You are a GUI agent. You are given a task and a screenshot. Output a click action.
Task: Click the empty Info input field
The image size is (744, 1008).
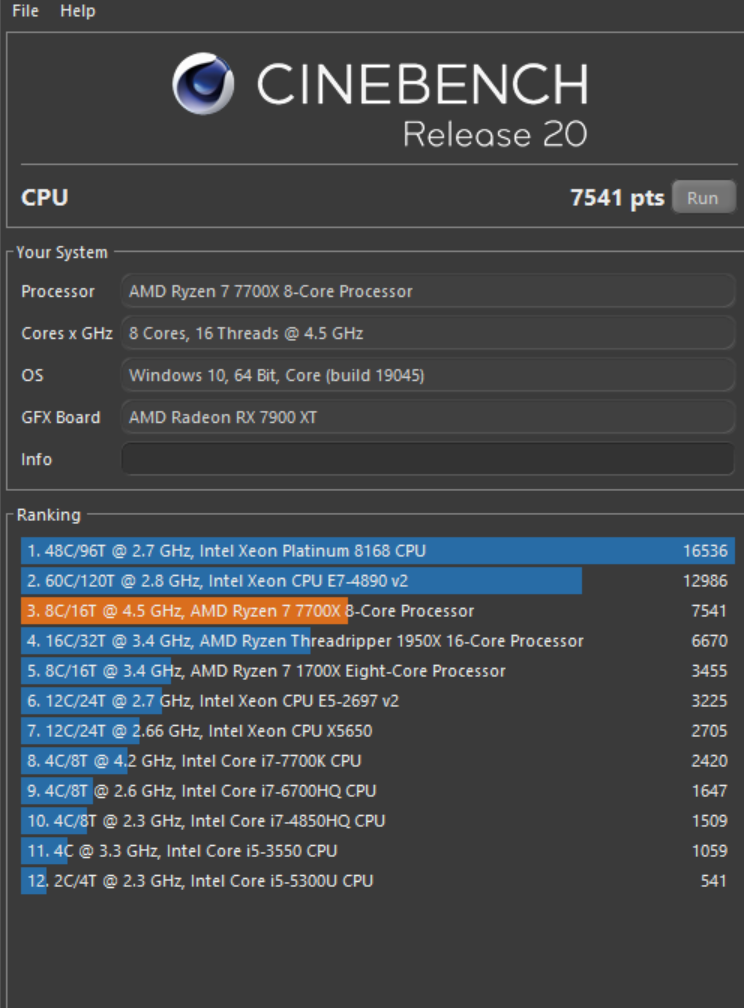coord(428,459)
